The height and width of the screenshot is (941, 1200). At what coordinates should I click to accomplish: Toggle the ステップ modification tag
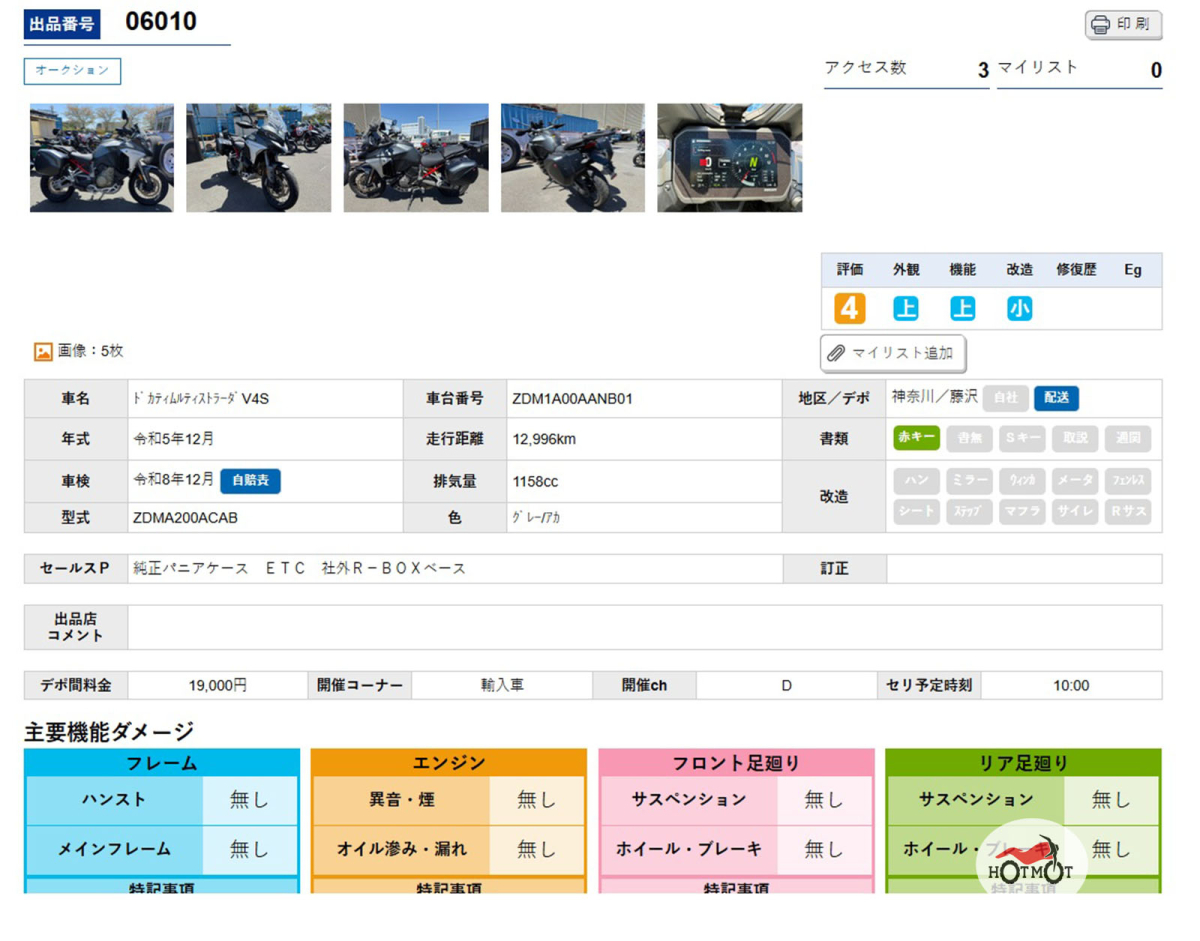pos(970,512)
